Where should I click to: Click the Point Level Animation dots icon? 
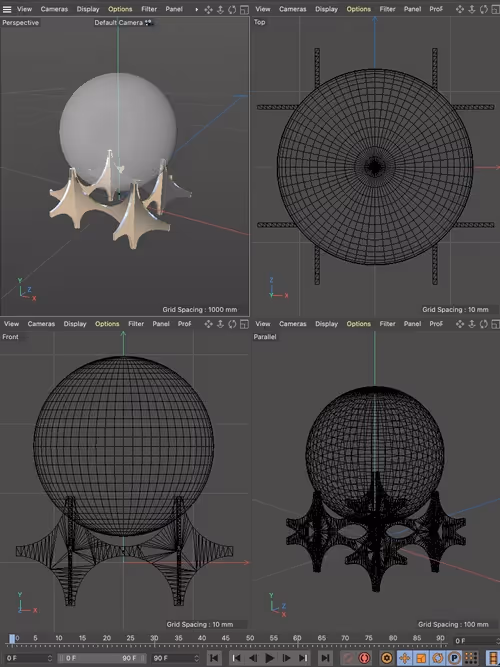(471, 658)
